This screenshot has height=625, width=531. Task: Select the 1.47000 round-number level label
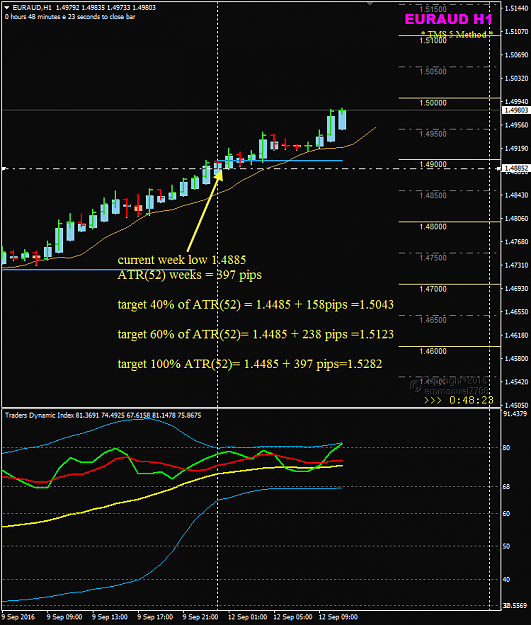click(433, 289)
